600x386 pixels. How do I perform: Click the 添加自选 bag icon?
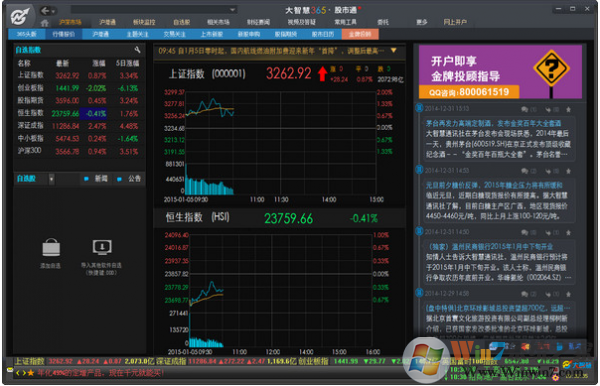(x=51, y=248)
